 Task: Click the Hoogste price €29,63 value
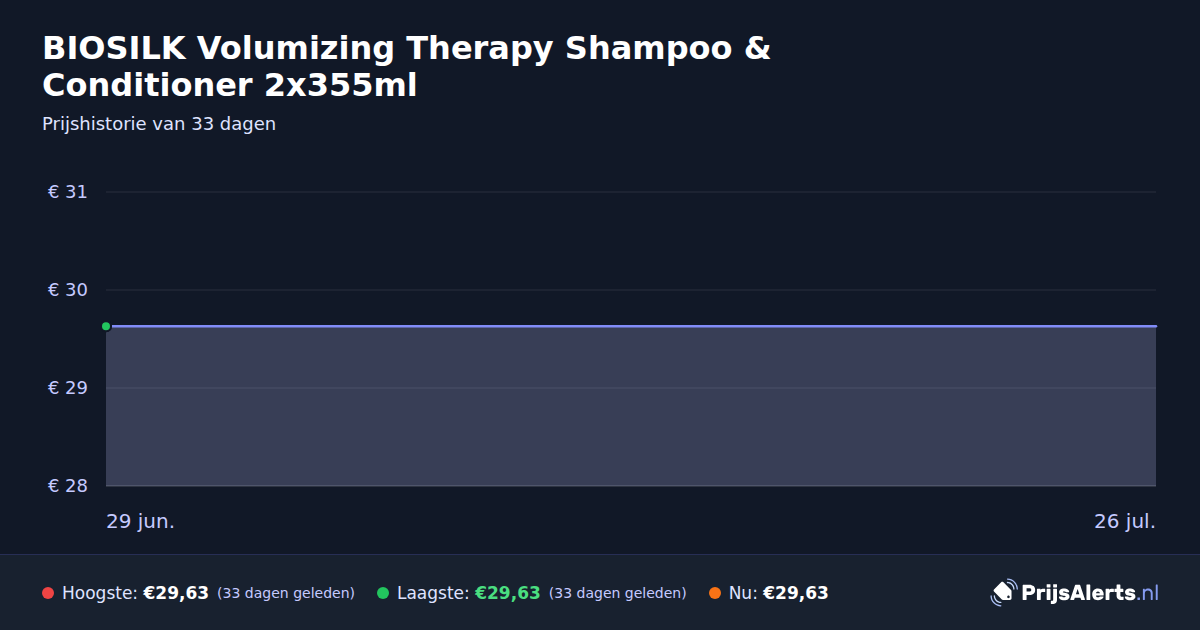coord(176,593)
